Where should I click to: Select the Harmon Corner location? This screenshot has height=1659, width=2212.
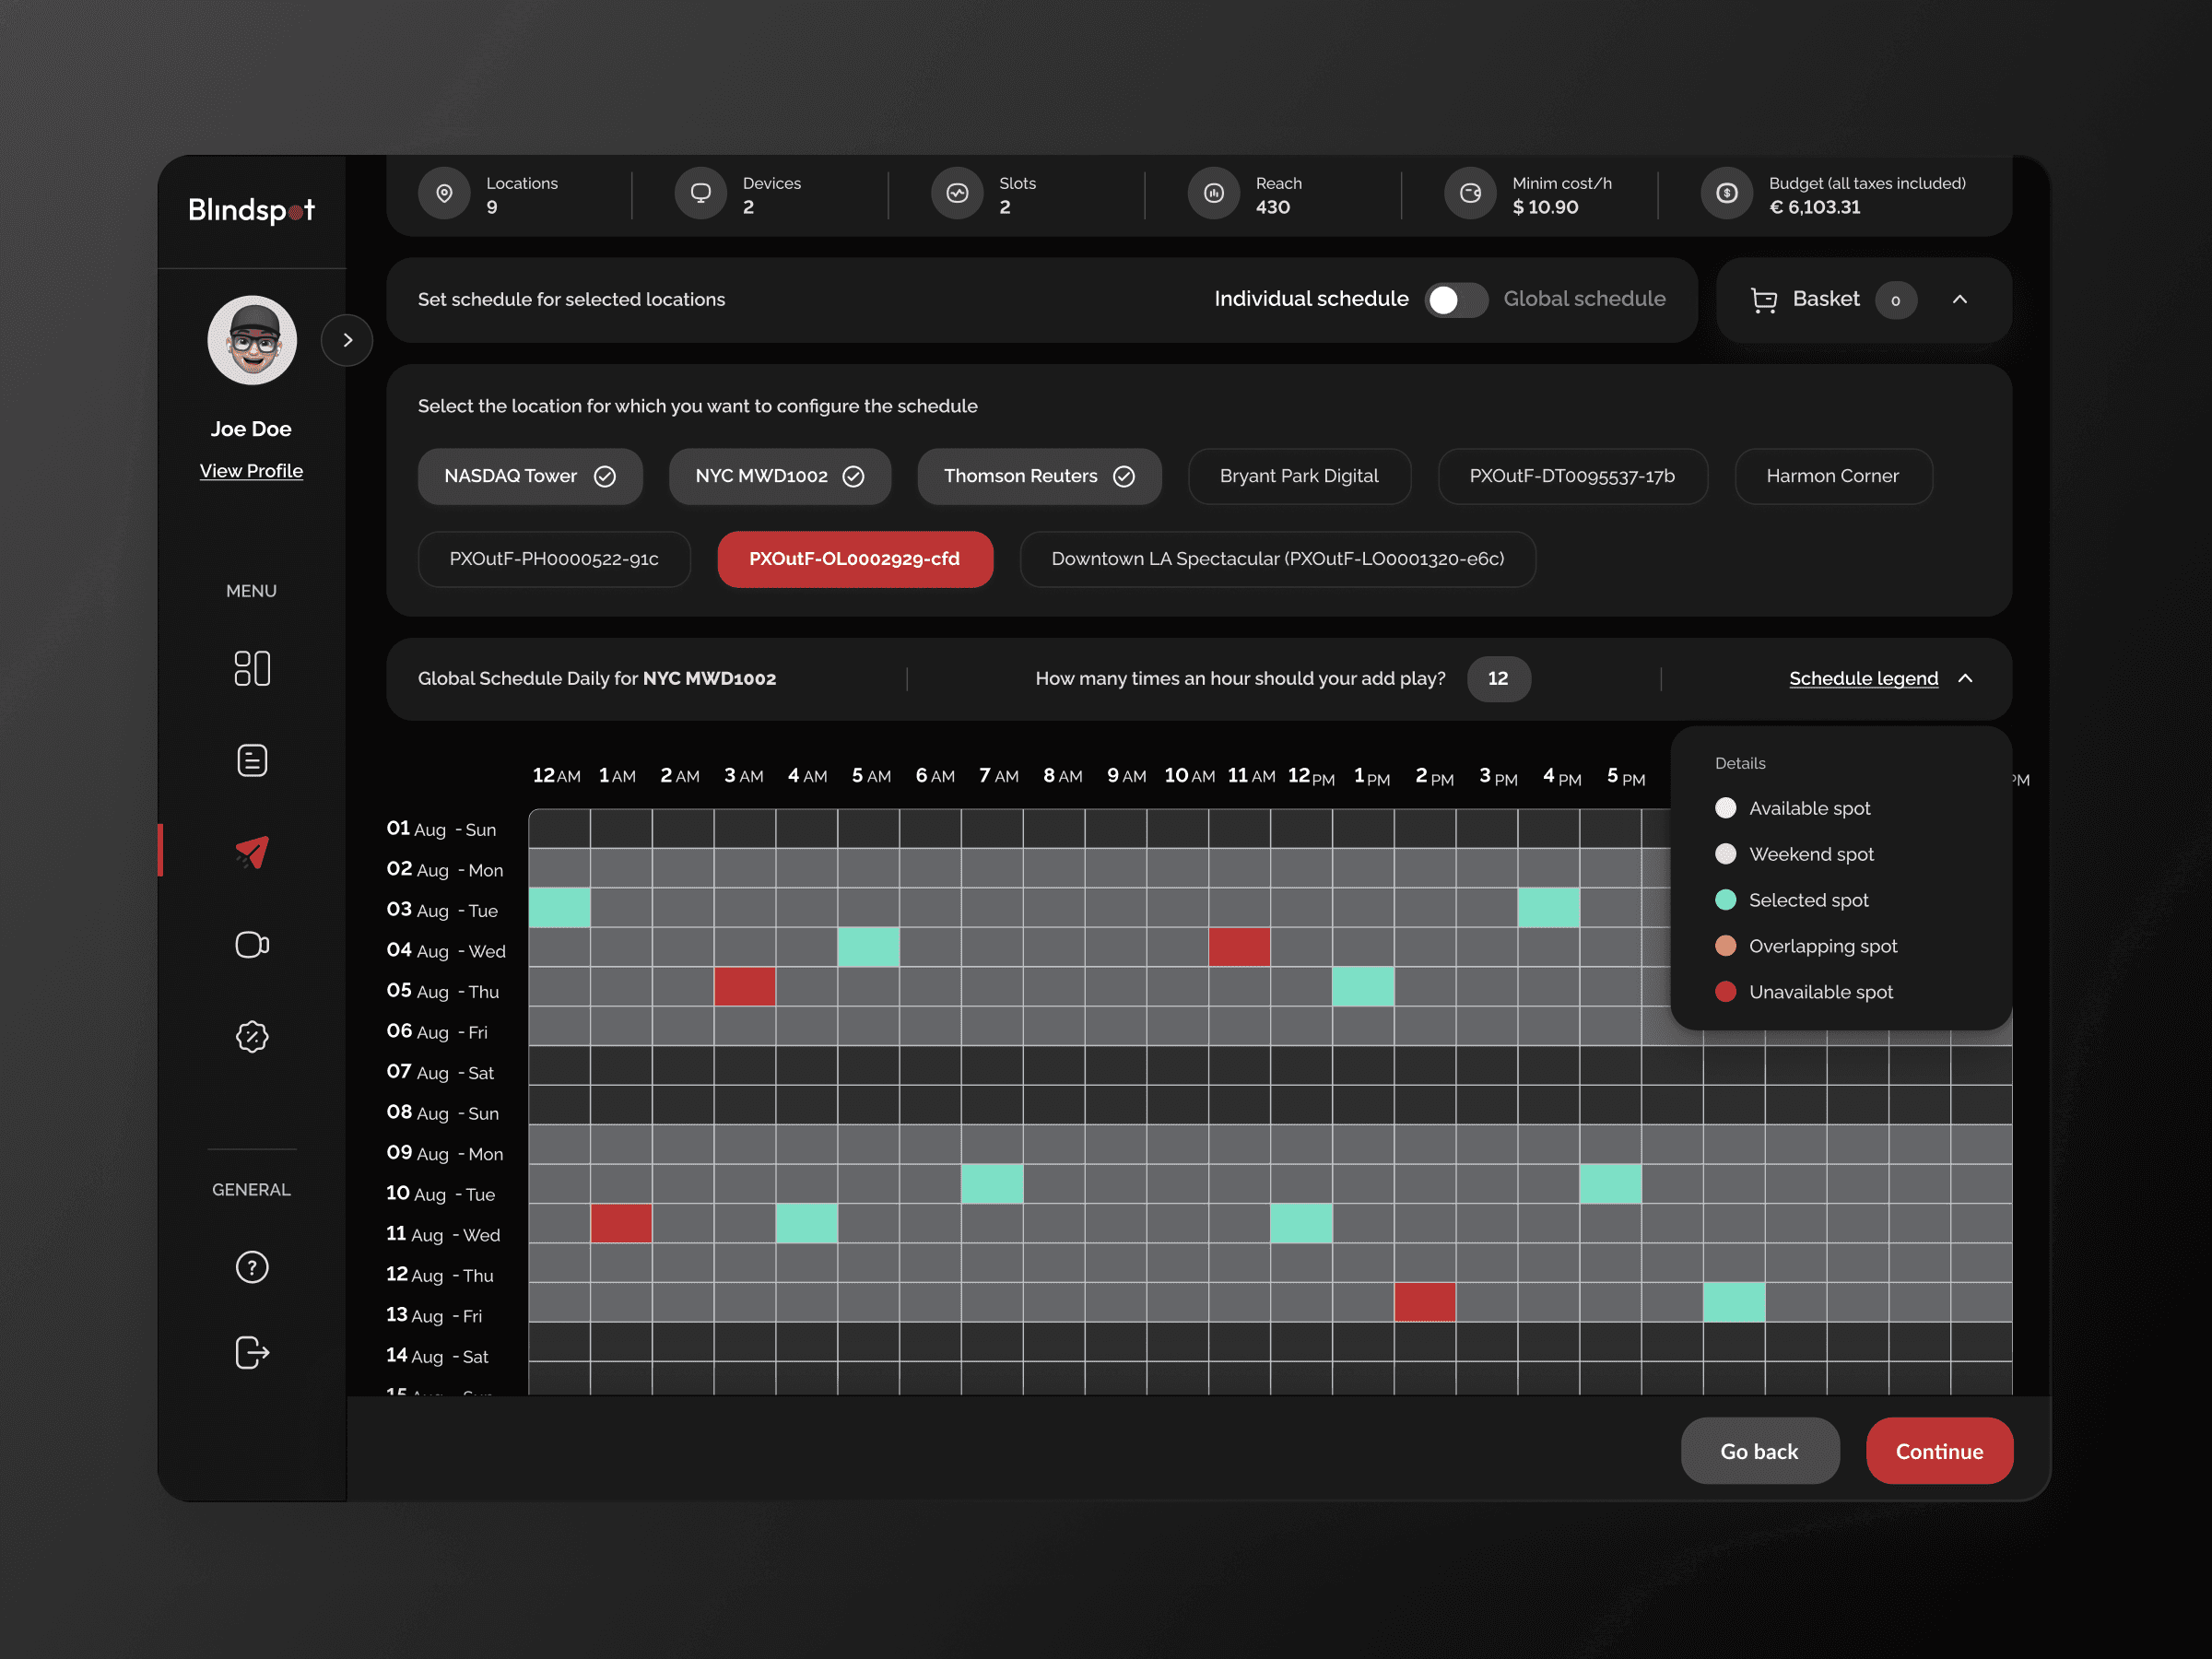[1831, 476]
